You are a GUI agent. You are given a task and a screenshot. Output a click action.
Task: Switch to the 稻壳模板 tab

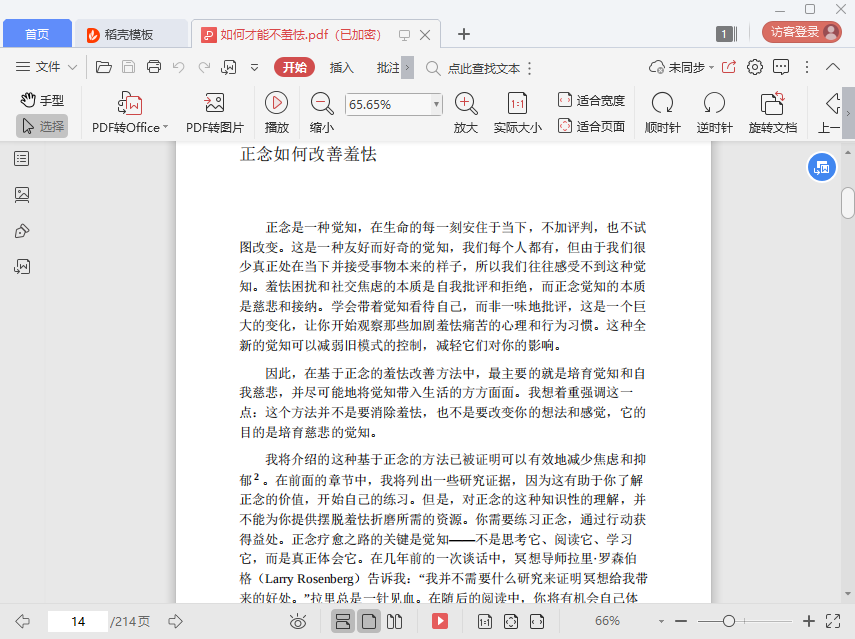tap(130, 34)
